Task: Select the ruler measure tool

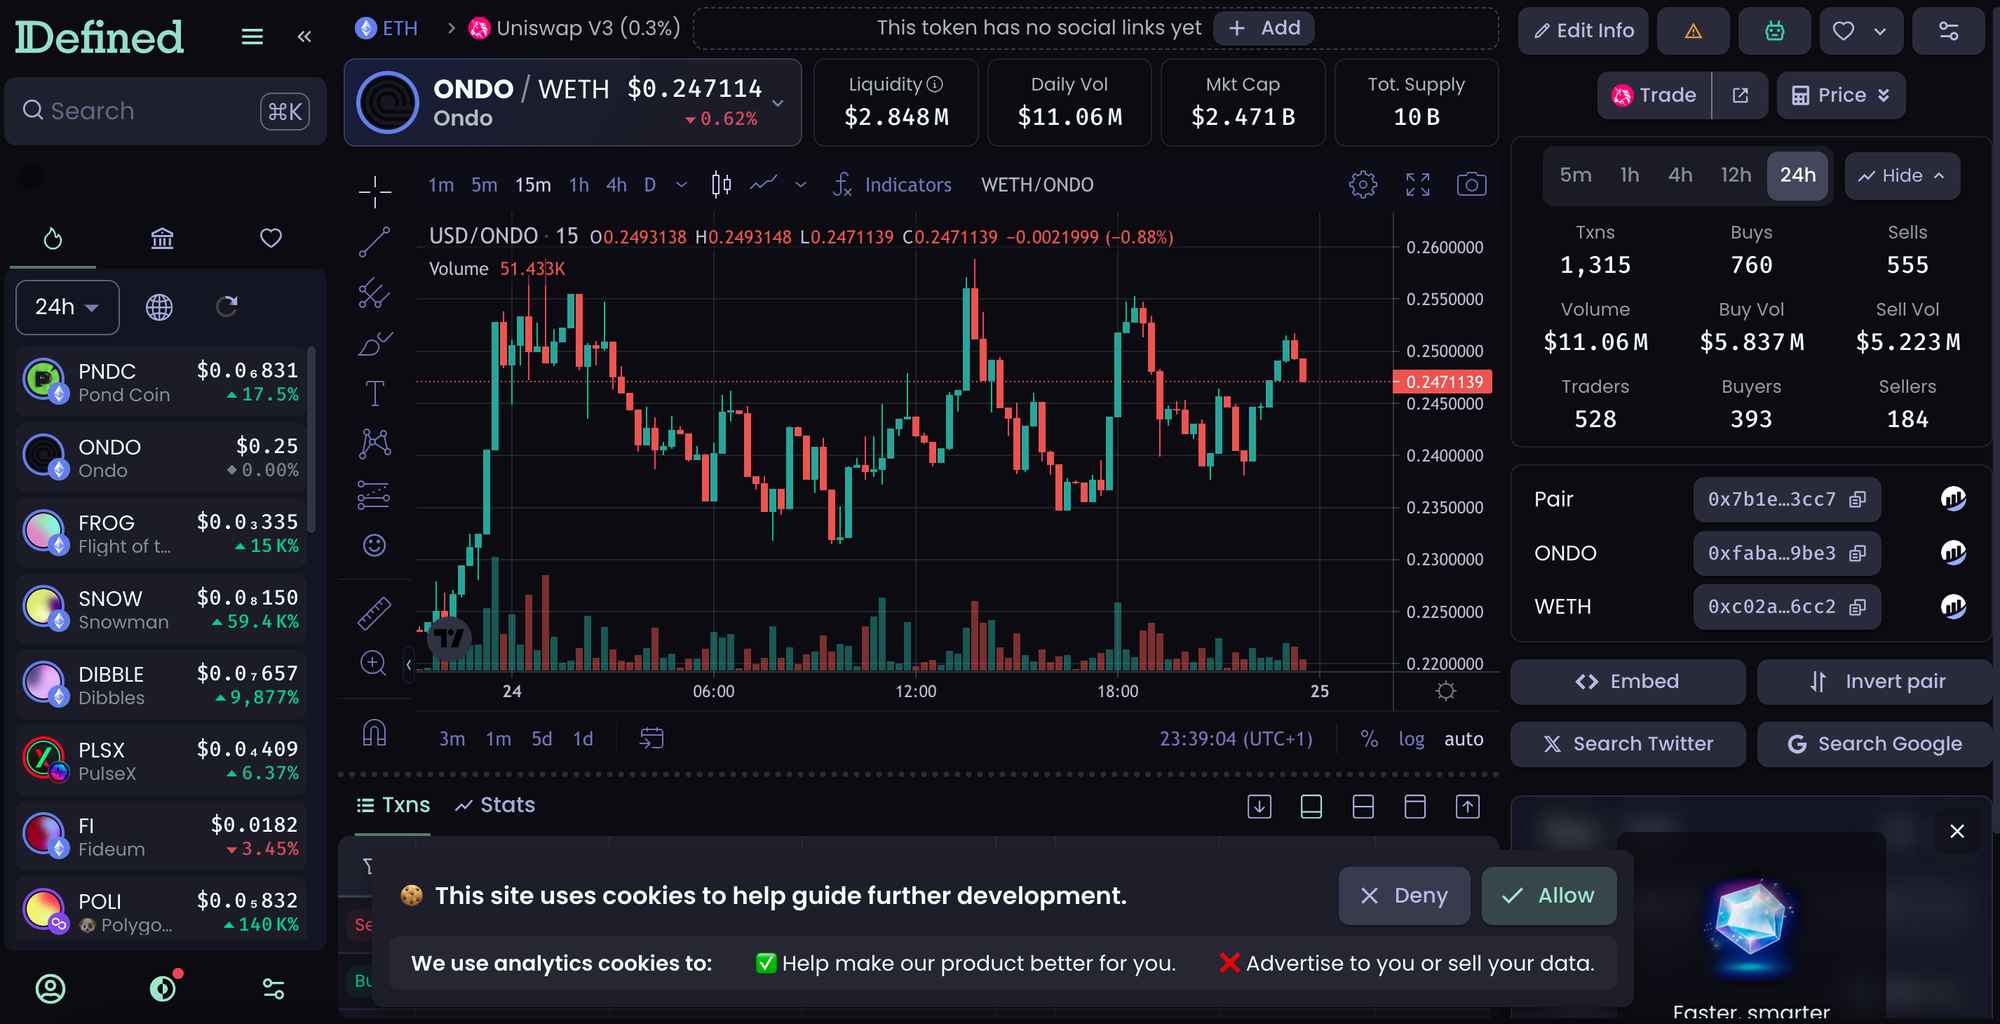Action: (x=375, y=613)
